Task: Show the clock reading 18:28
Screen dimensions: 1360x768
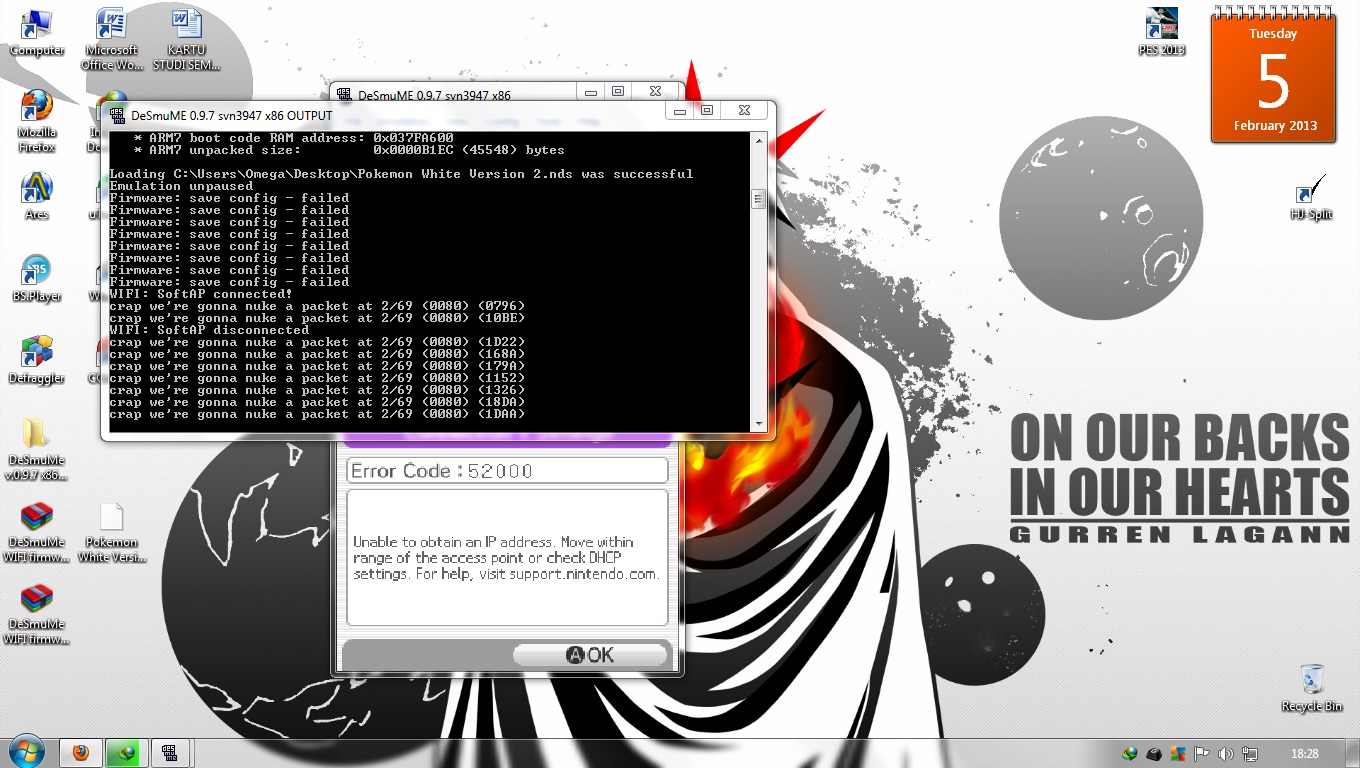Action: pyautogui.click(x=1304, y=754)
